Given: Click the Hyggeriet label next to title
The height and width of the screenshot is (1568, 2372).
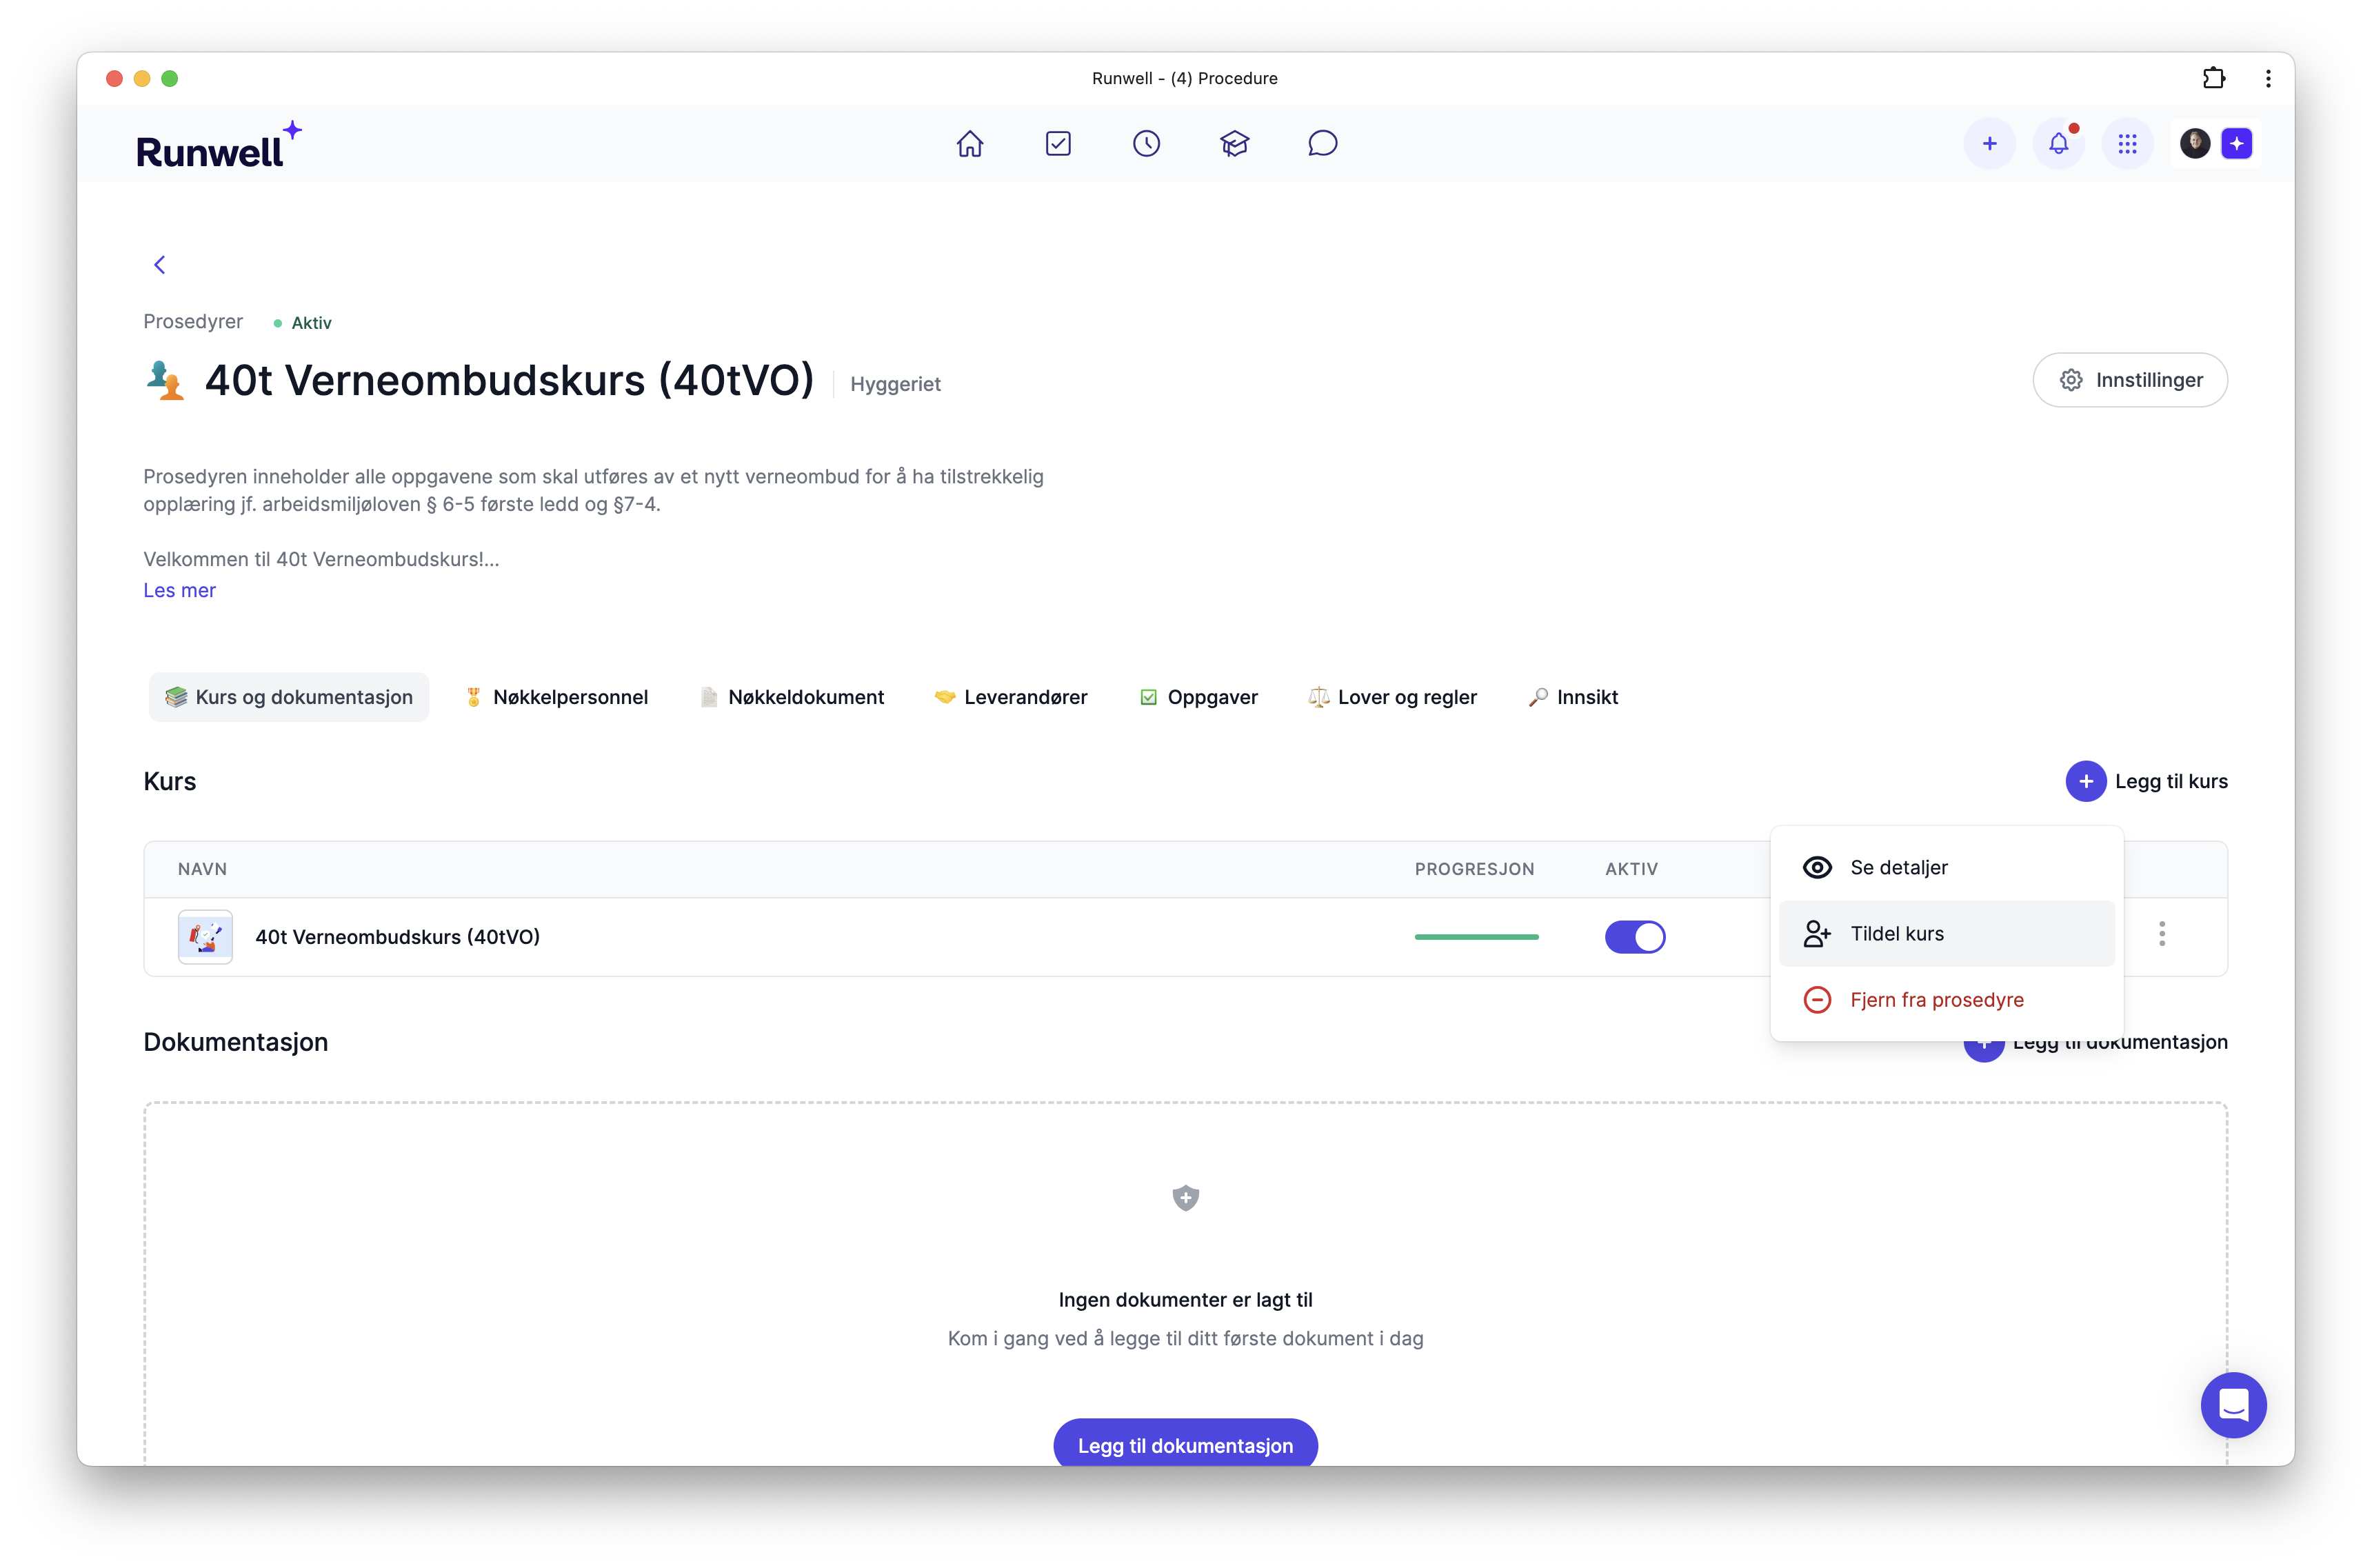Looking at the screenshot, I should [x=895, y=384].
